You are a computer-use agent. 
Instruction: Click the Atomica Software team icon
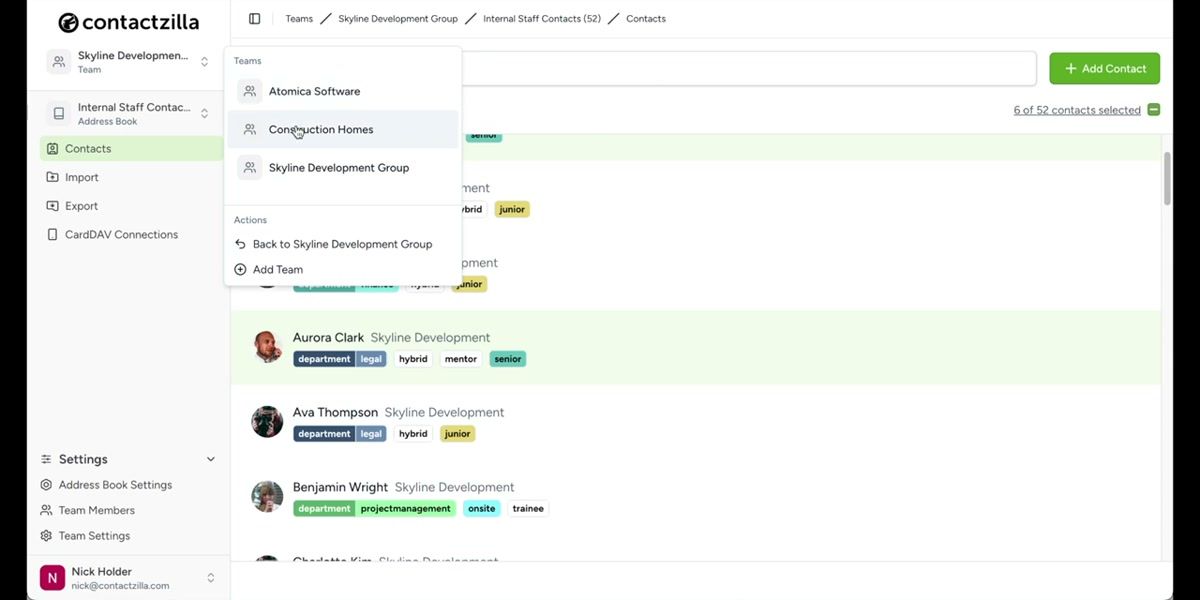[249, 91]
